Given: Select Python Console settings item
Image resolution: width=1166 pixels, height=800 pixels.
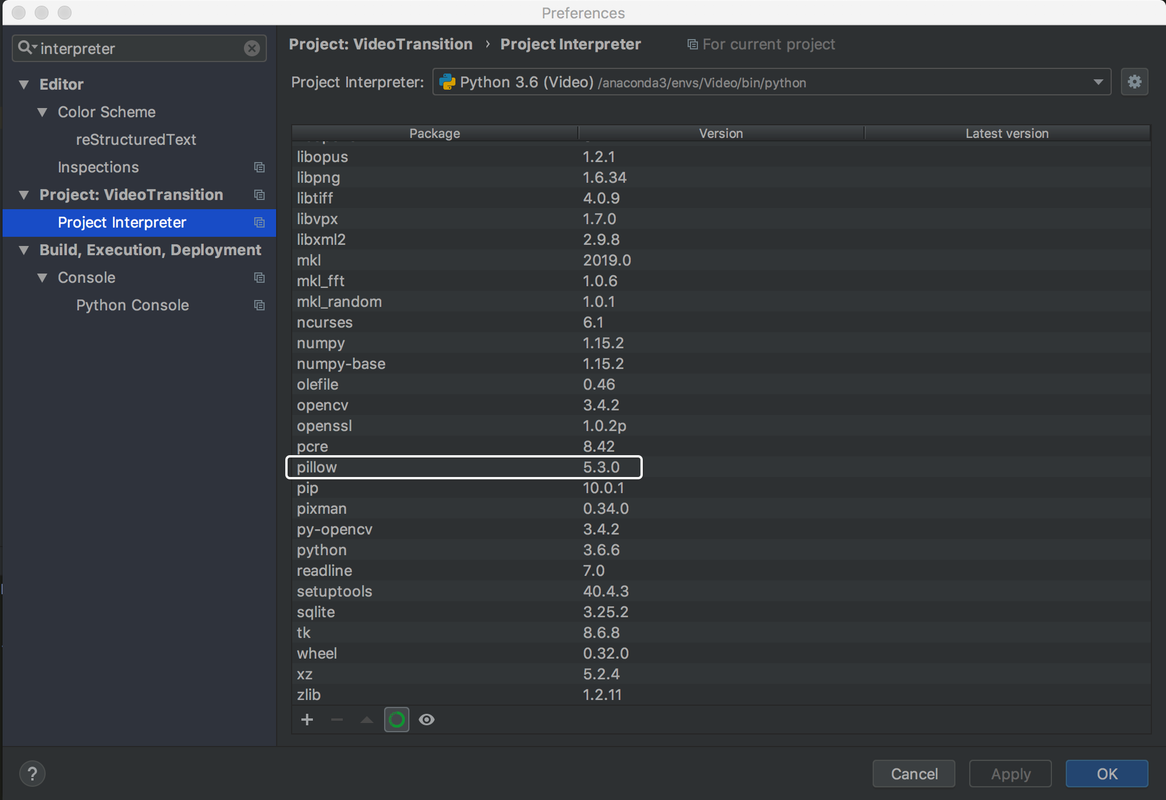Looking at the screenshot, I should 132,305.
